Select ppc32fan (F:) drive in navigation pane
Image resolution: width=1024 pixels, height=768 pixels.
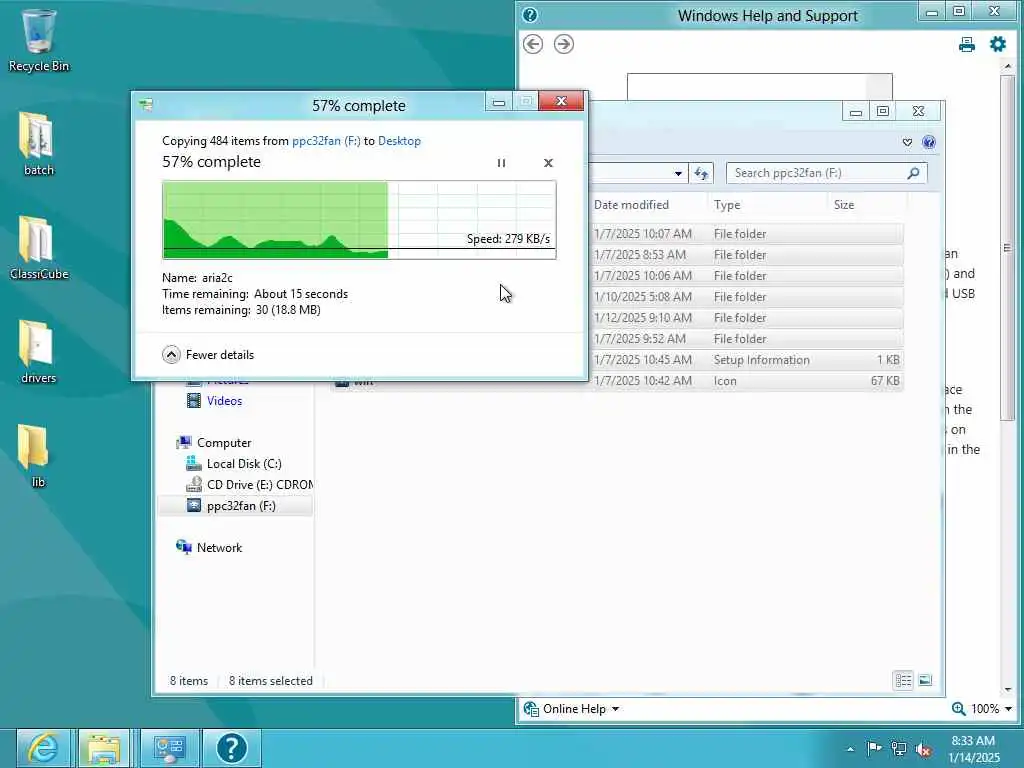click(x=235, y=505)
